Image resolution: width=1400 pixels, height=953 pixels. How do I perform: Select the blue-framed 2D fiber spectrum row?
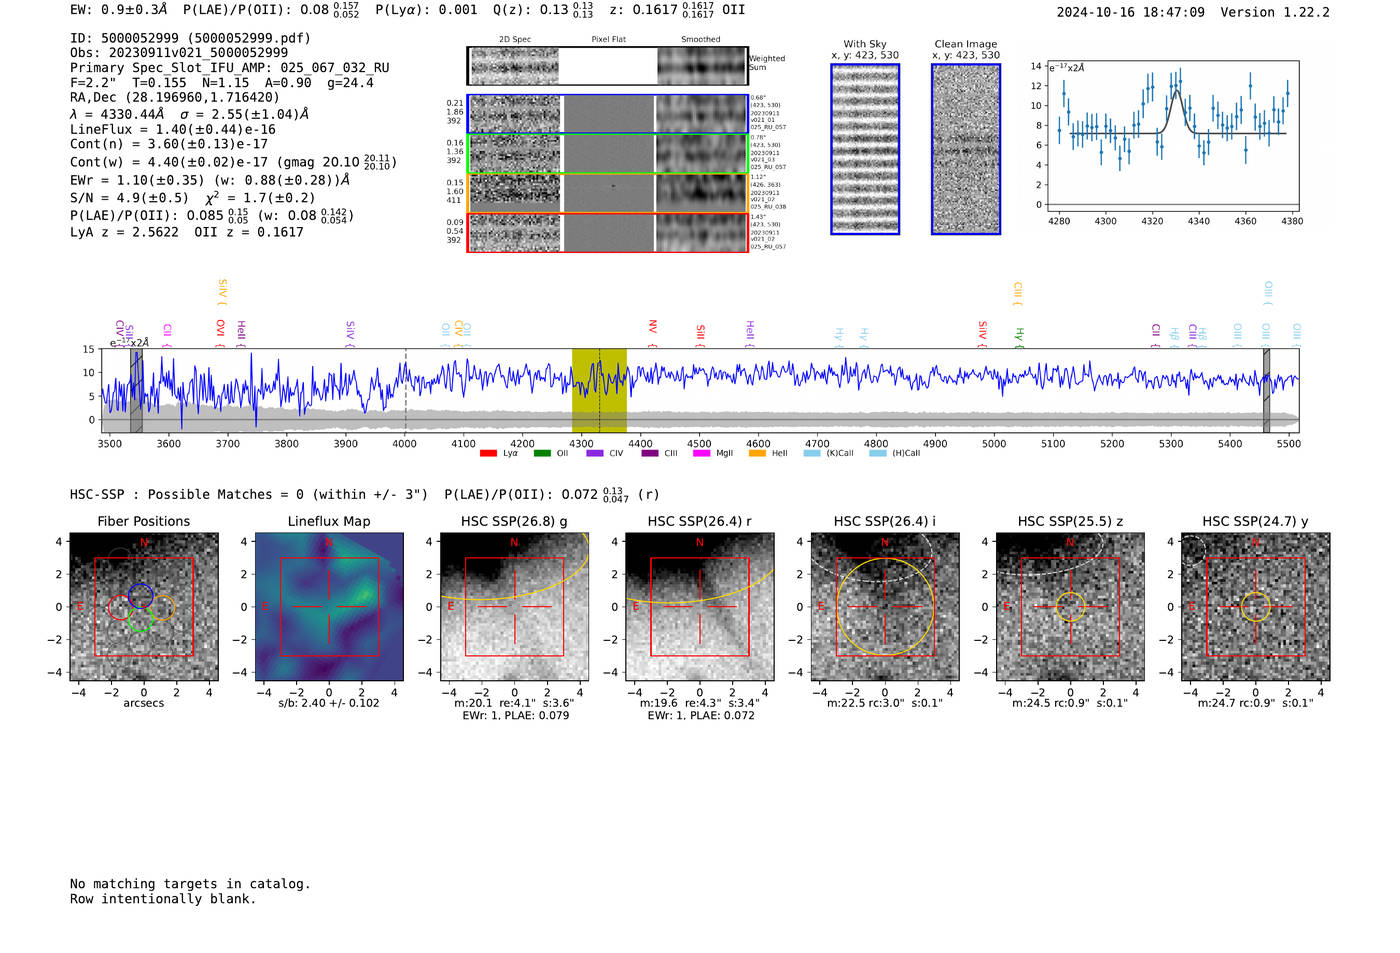608,114
